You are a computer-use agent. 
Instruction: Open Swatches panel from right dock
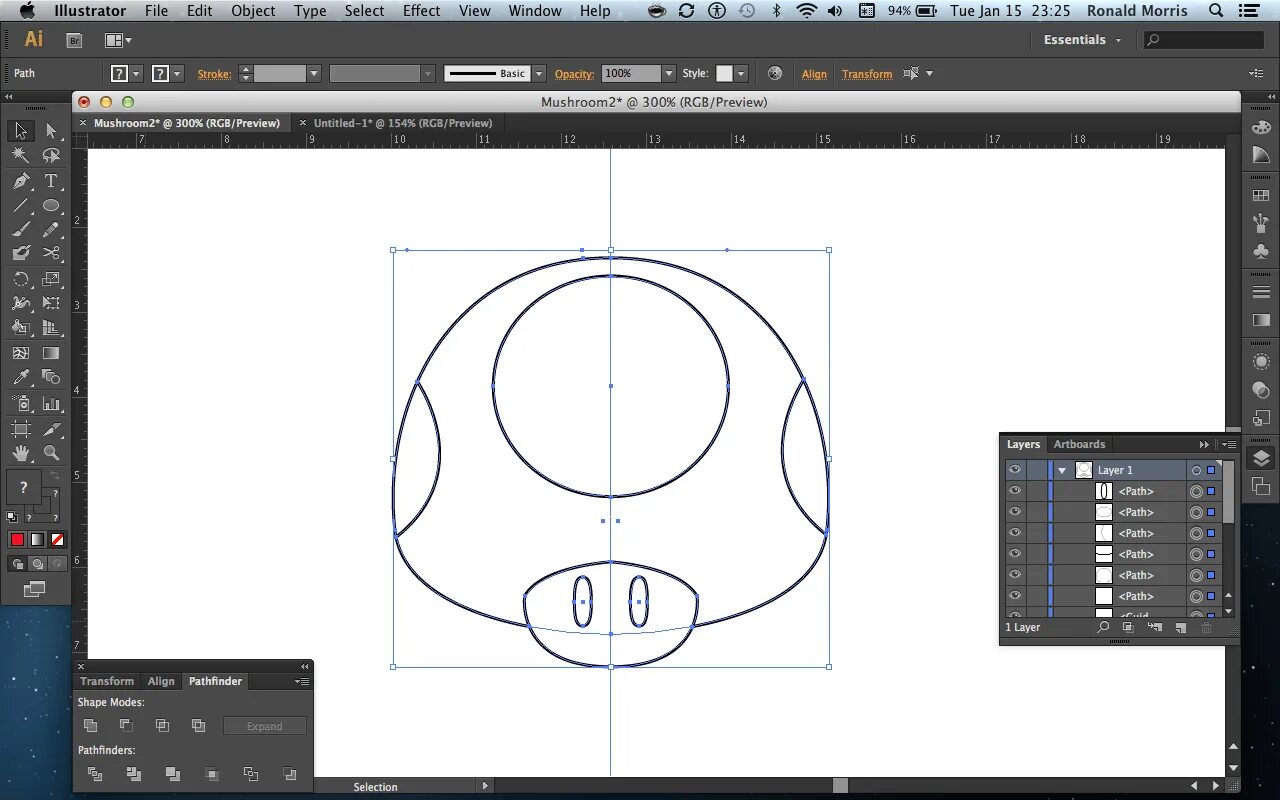click(1261, 196)
